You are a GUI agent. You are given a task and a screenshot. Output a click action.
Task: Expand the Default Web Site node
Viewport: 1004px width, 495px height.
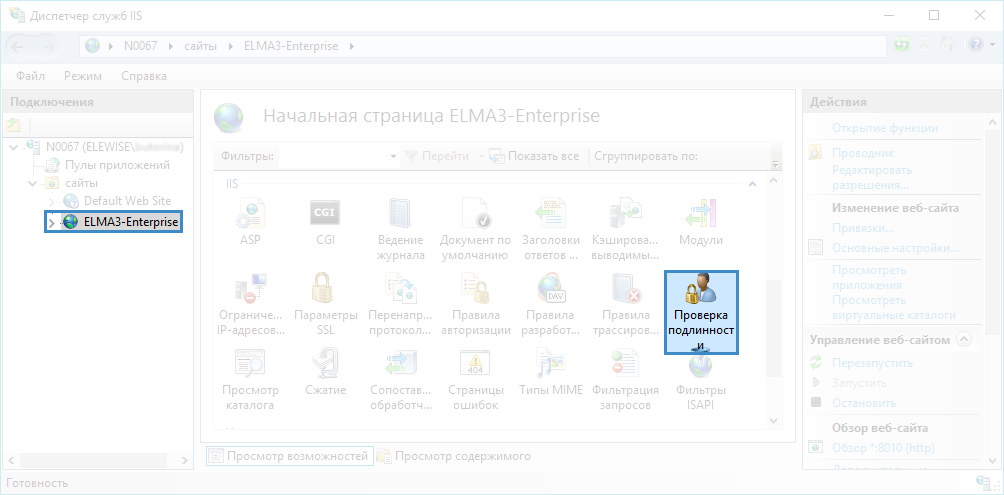[52, 202]
